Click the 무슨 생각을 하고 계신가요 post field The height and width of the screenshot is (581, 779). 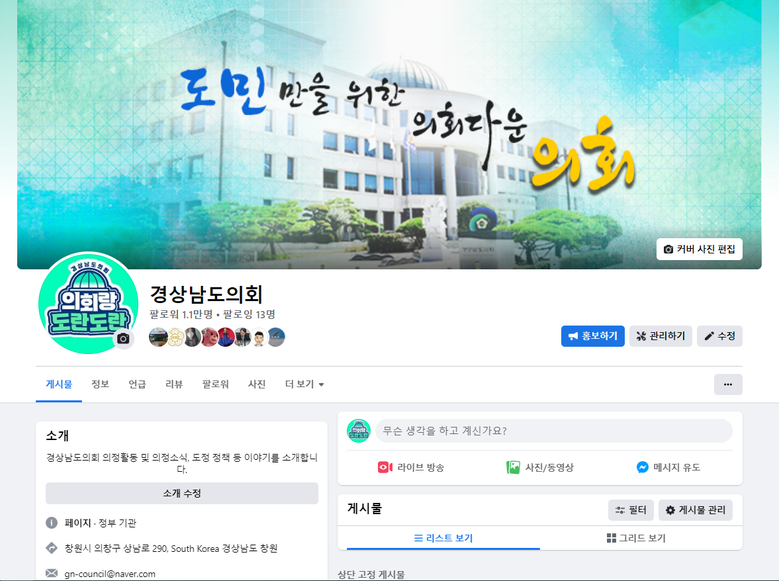[553, 430]
